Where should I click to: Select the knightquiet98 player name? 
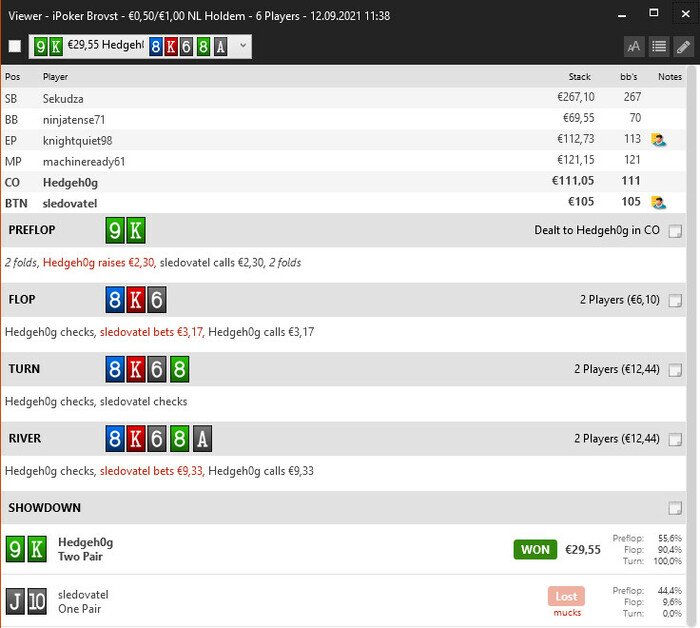pyautogui.click(x=77, y=141)
